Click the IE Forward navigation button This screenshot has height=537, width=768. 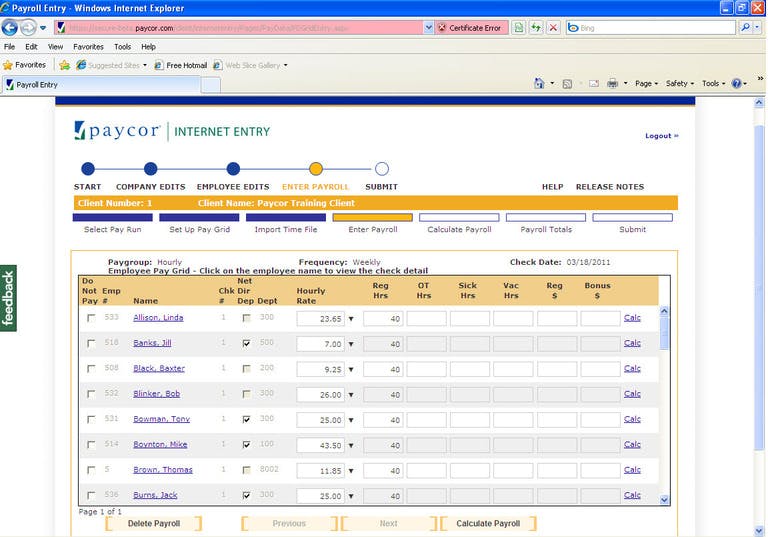click(x=28, y=27)
